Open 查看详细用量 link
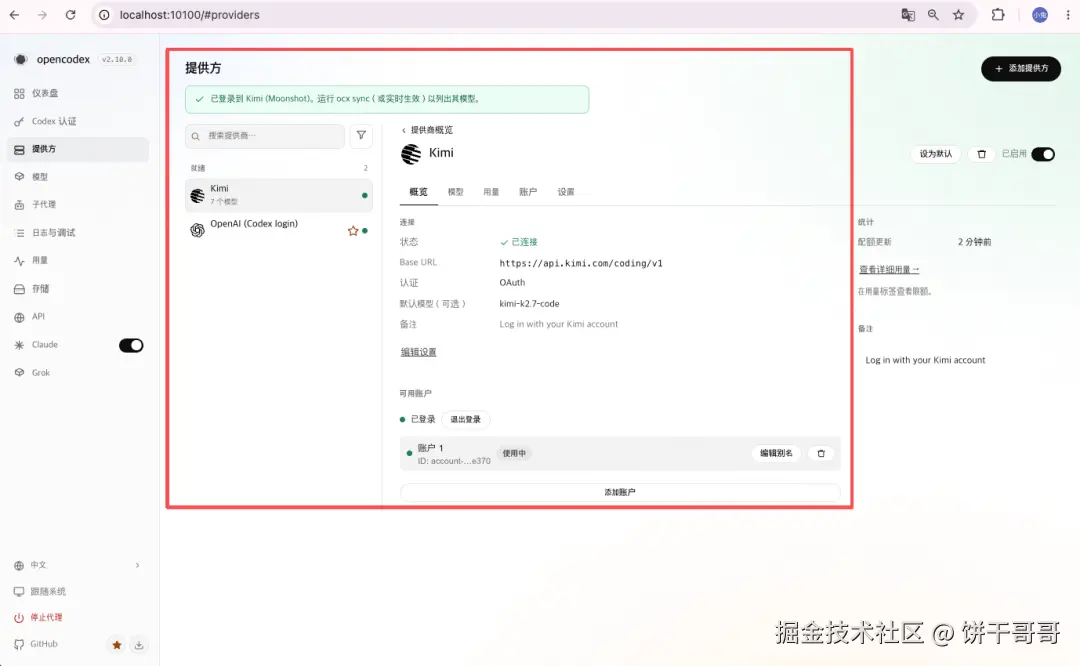 (889, 270)
